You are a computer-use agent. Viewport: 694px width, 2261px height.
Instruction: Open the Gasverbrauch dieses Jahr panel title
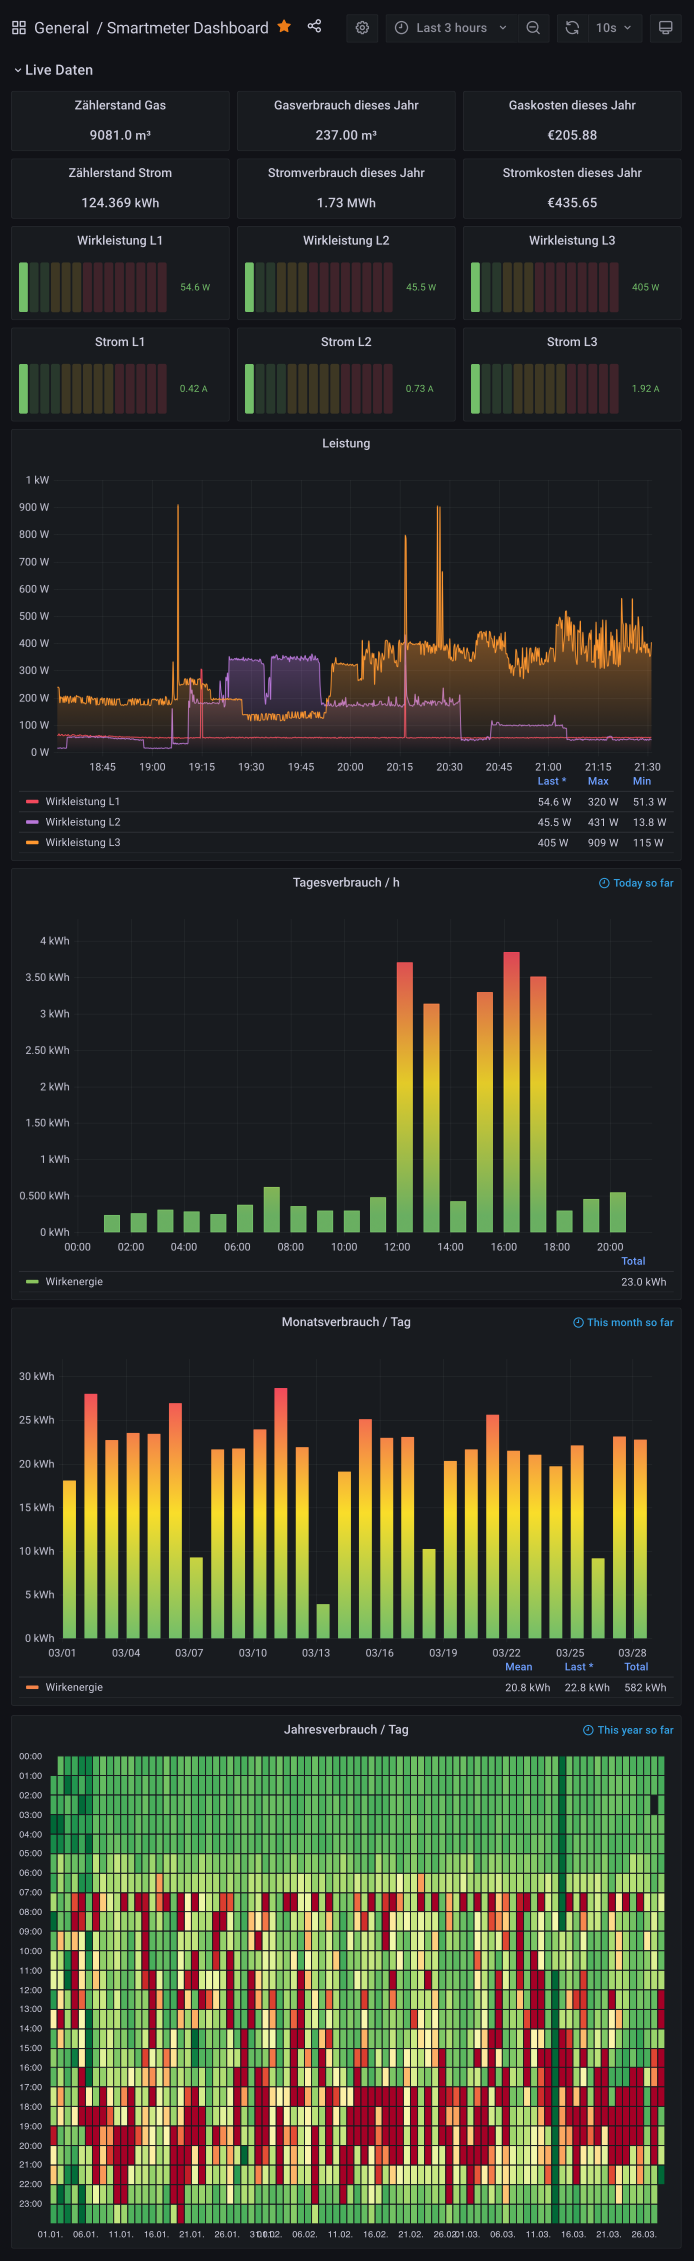[346, 105]
